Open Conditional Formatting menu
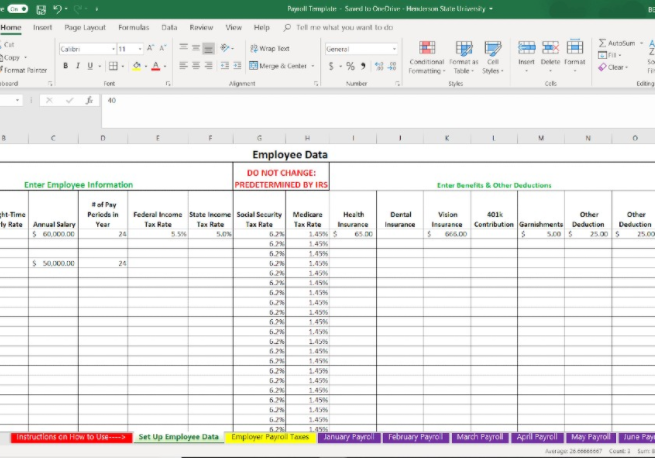 coord(427,58)
